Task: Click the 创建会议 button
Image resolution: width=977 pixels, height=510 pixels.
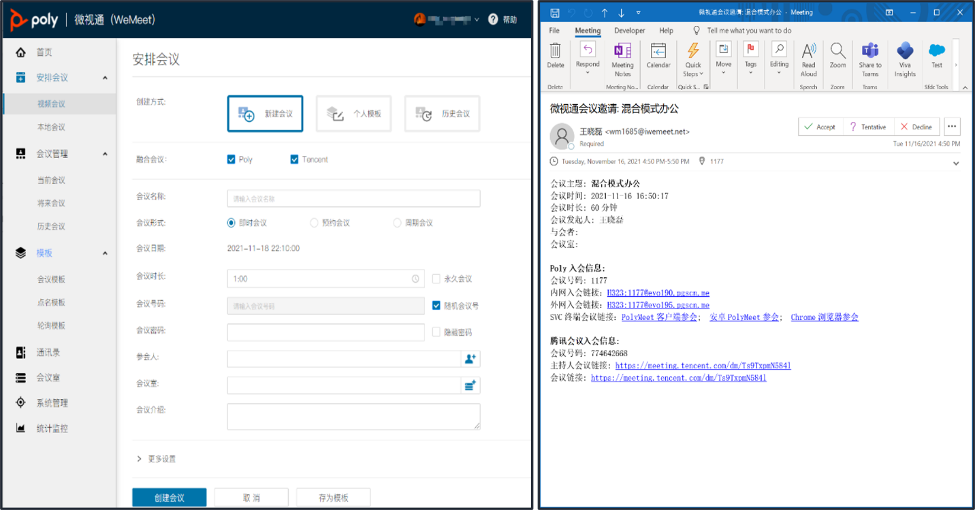Action: coord(169,498)
